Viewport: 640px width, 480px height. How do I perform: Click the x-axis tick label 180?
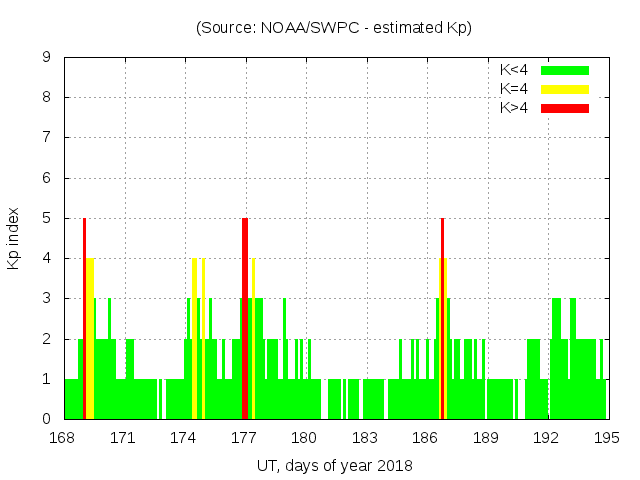304,438
